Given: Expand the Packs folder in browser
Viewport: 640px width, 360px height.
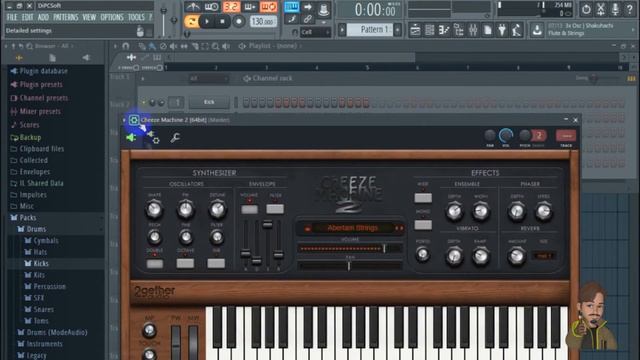Looking at the screenshot, I should (x=28, y=218).
